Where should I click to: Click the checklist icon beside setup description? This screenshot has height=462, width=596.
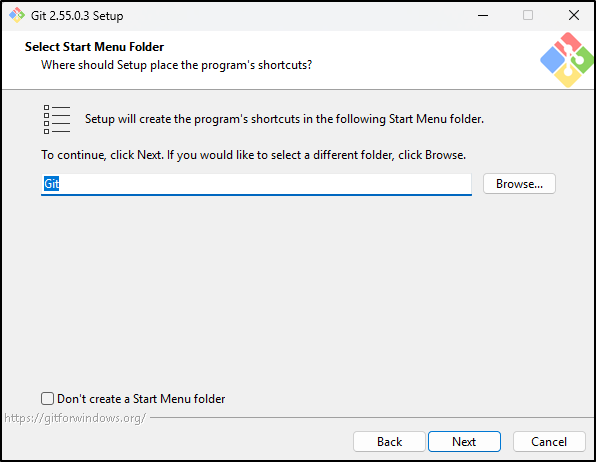tap(57, 119)
